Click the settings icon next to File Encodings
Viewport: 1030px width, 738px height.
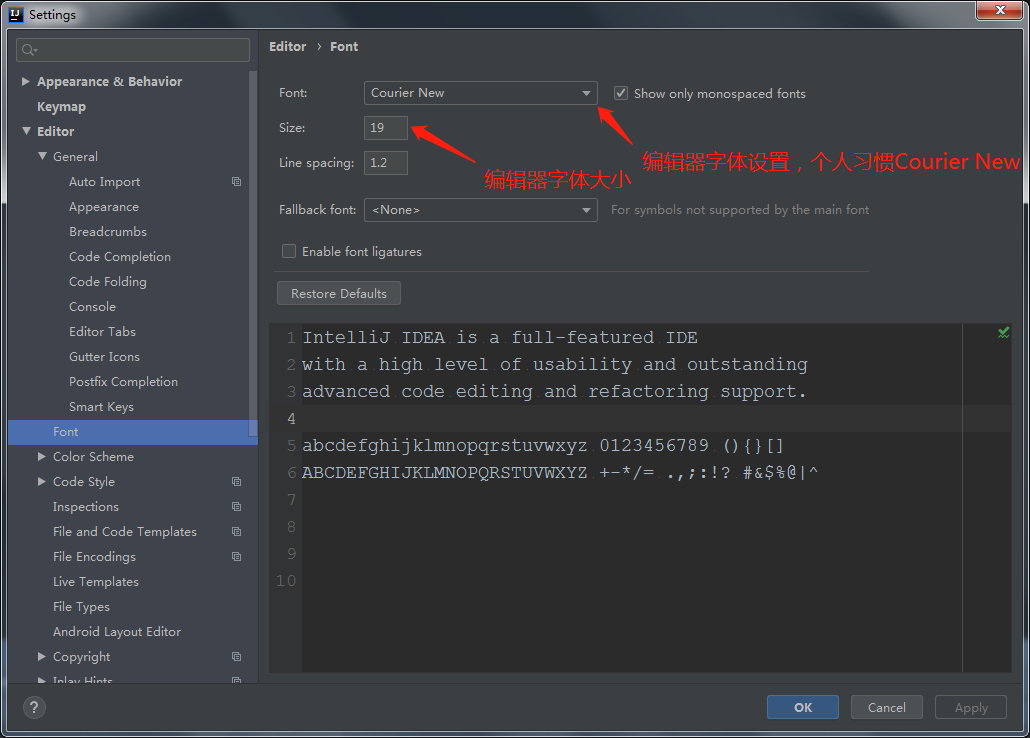coord(236,556)
